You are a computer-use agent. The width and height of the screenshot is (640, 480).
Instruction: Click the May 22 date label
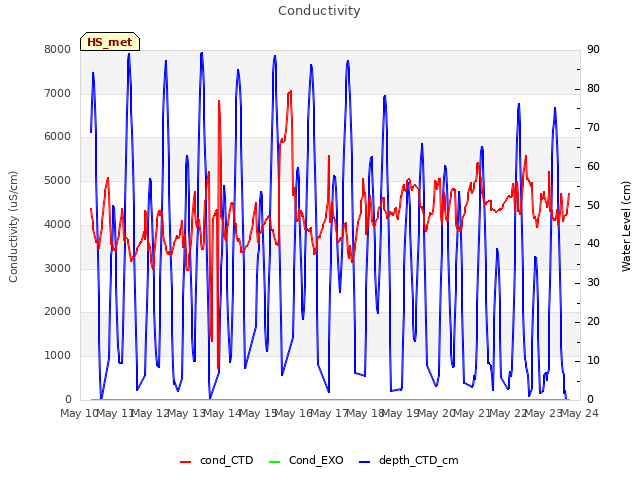click(x=509, y=413)
